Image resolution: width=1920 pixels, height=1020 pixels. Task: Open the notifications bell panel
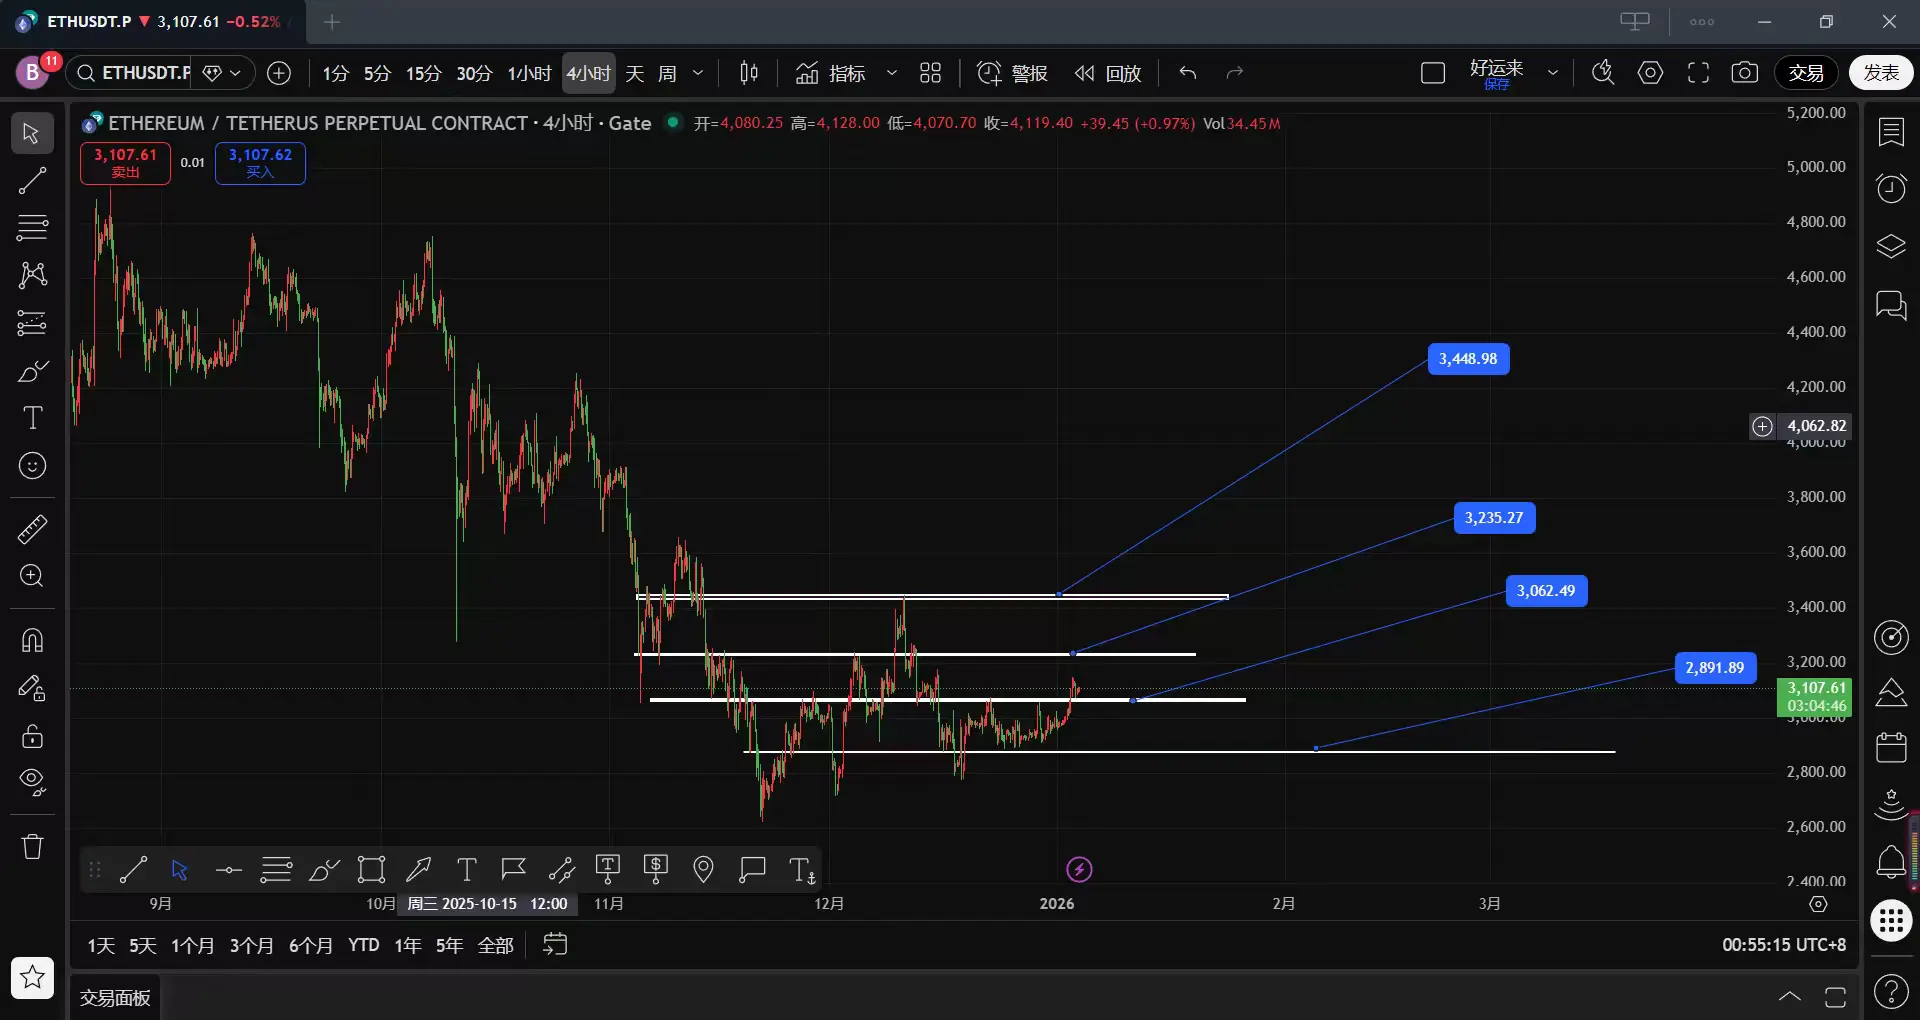[1891, 861]
